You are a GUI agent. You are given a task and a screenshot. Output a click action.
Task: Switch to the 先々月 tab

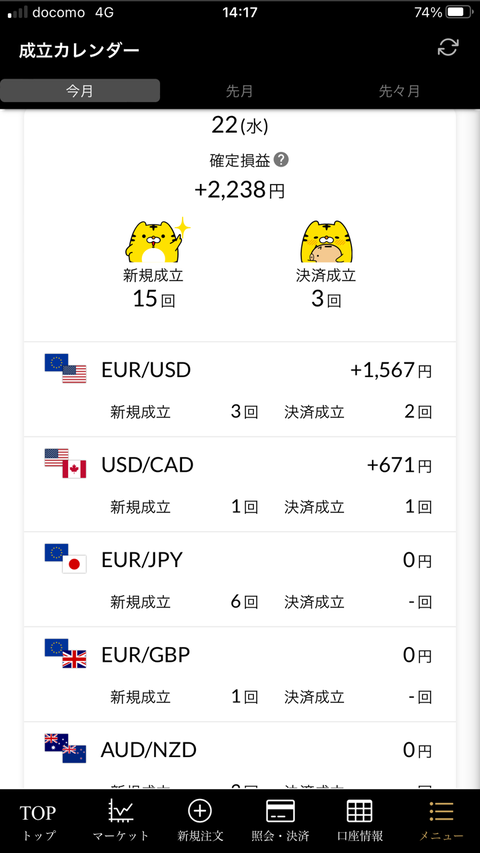(399, 91)
